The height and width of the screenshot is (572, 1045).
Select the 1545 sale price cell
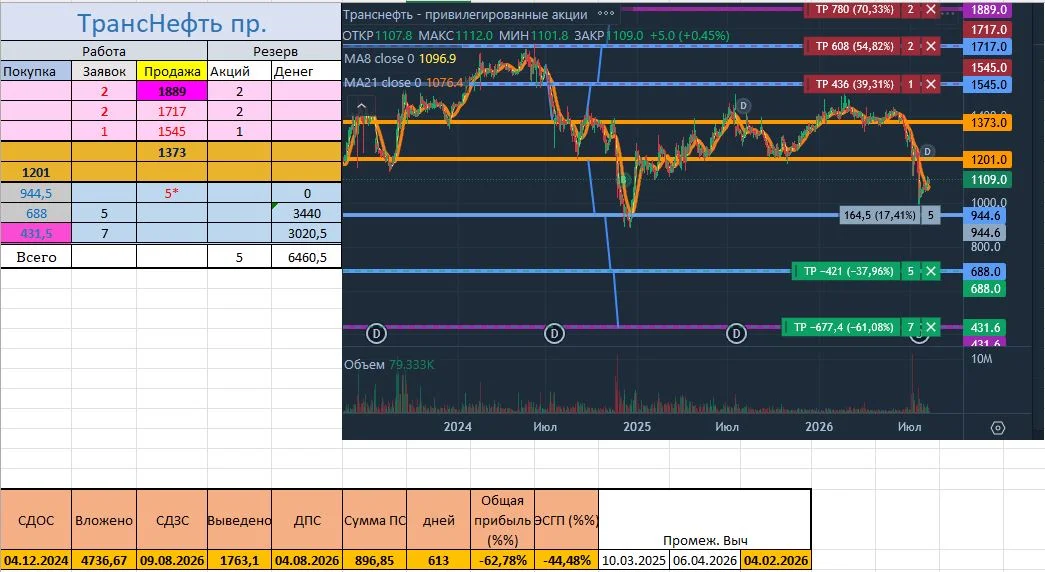pyautogui.click(x=172, y=131)
